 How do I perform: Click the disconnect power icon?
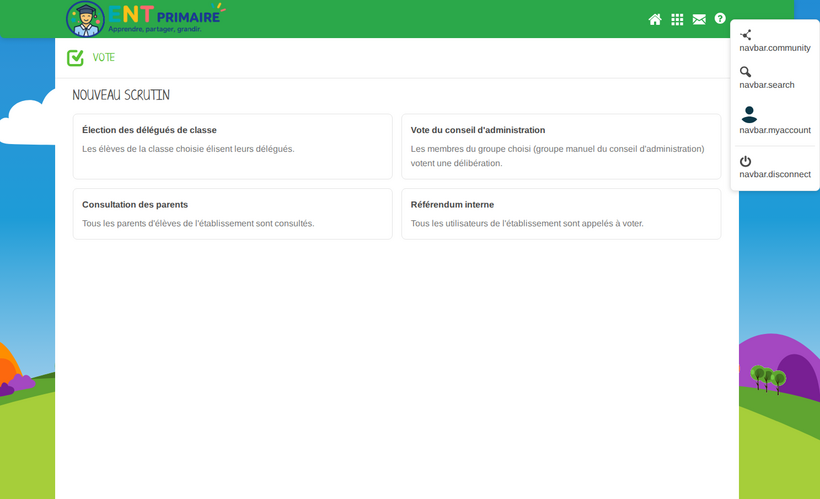(746, 161)
